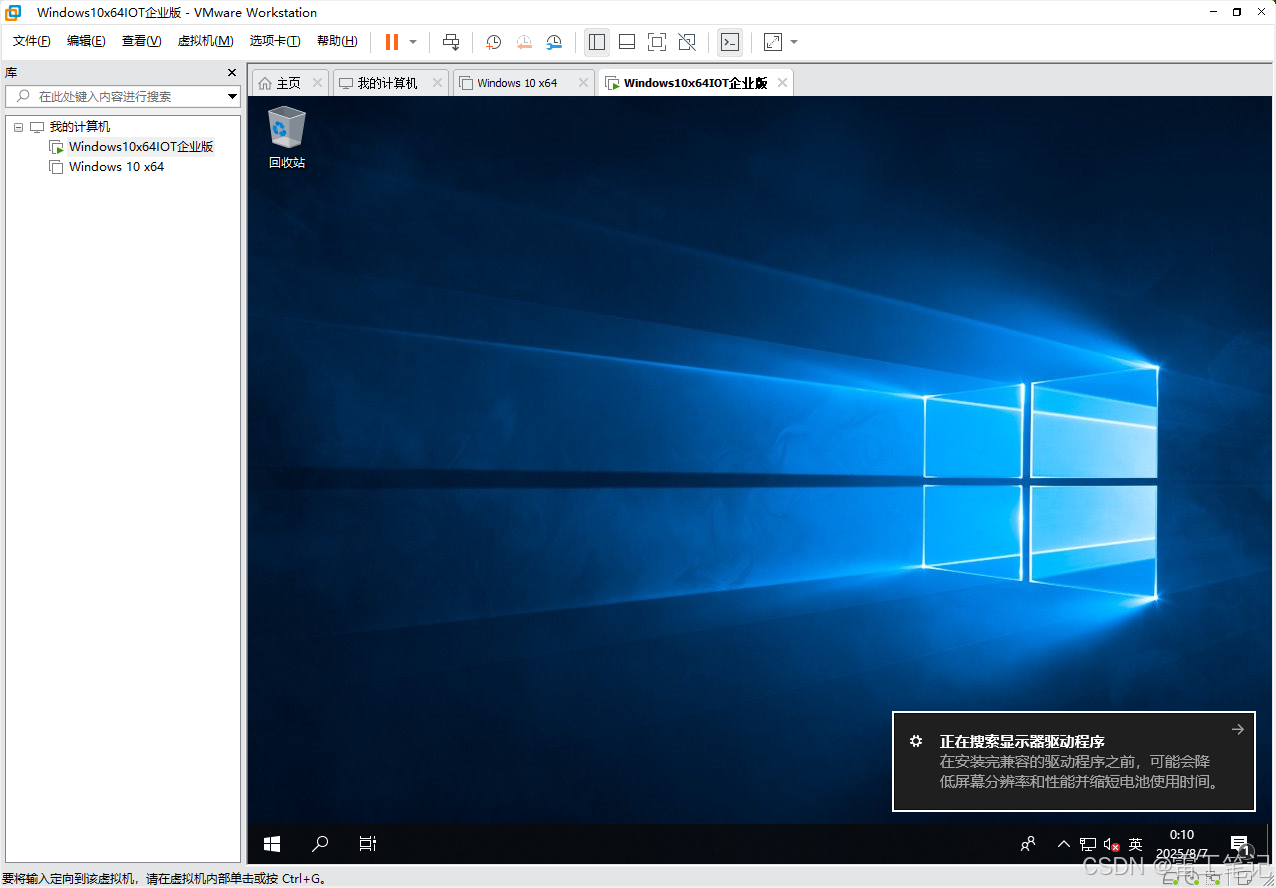Close the 主页 tab
This screenshot has height=888, width=1276.
click(317, 83)
